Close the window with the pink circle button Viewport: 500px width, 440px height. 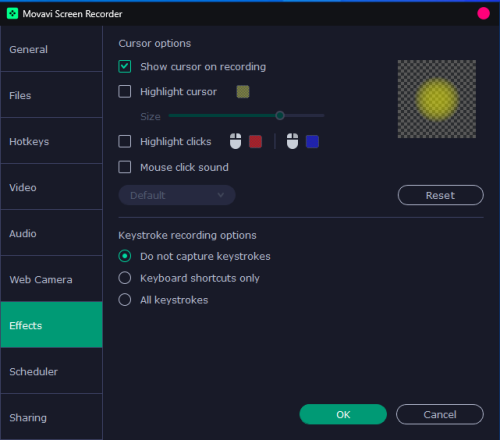coord(483,13)
